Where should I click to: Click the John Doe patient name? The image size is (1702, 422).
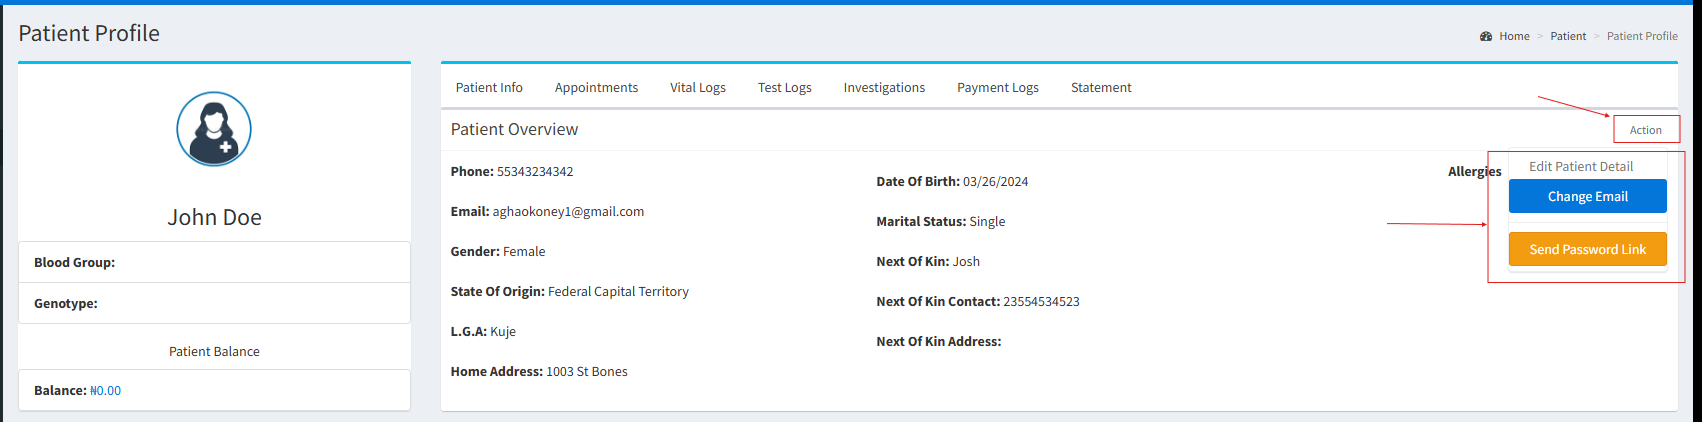click(214, 217)
